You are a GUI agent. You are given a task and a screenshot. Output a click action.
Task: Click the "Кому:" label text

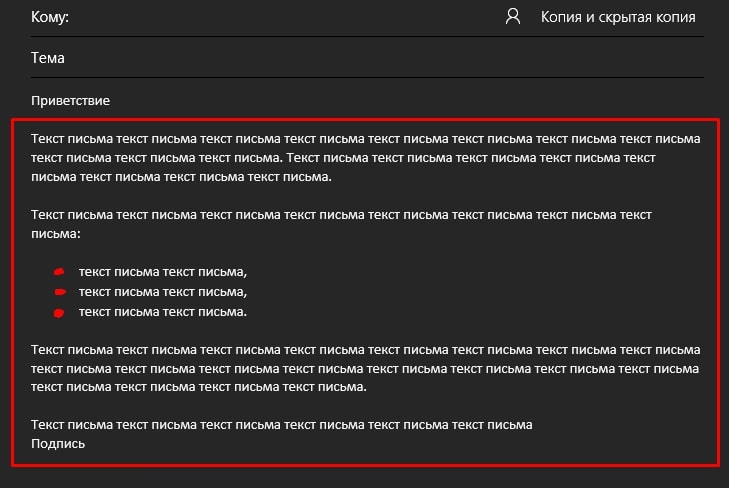[x=50, y=17]
